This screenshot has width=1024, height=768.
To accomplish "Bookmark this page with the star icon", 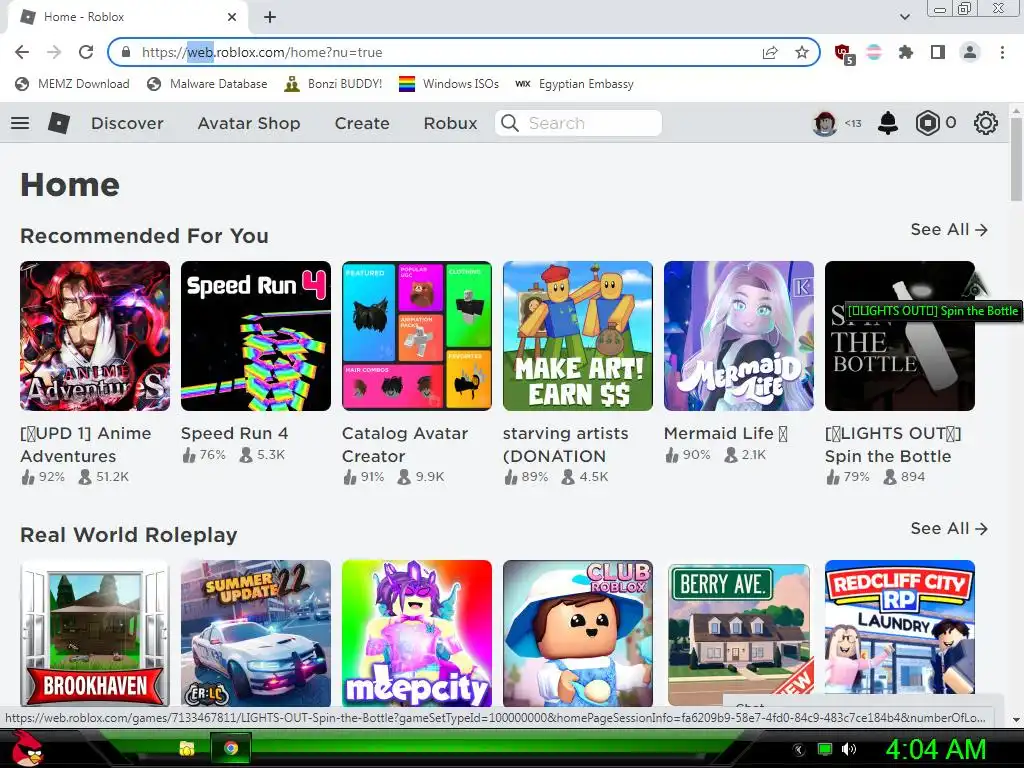I will click(x=802, y=52).
